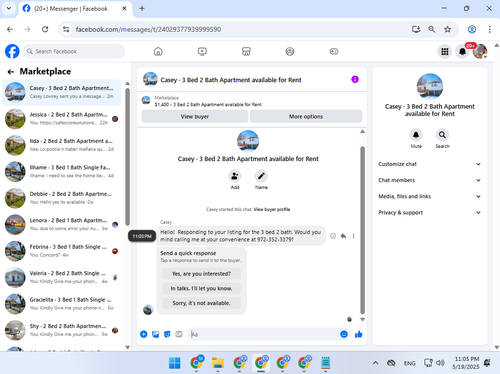Screen dimensions: 500x374
Task: Choose a sticker icon in composer
Action: point(167,334)
